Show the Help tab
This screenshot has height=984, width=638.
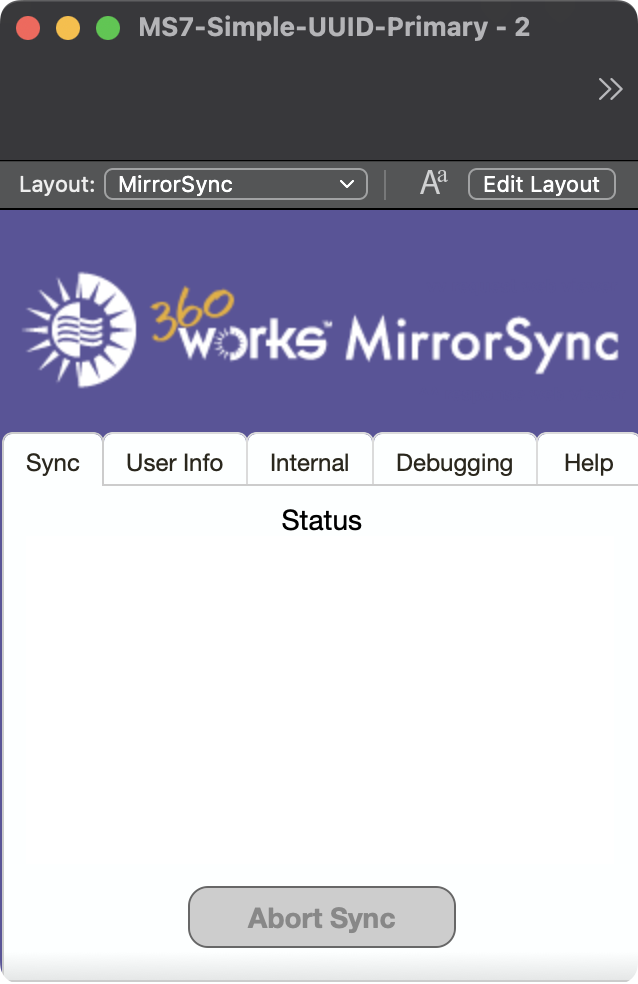588,463
